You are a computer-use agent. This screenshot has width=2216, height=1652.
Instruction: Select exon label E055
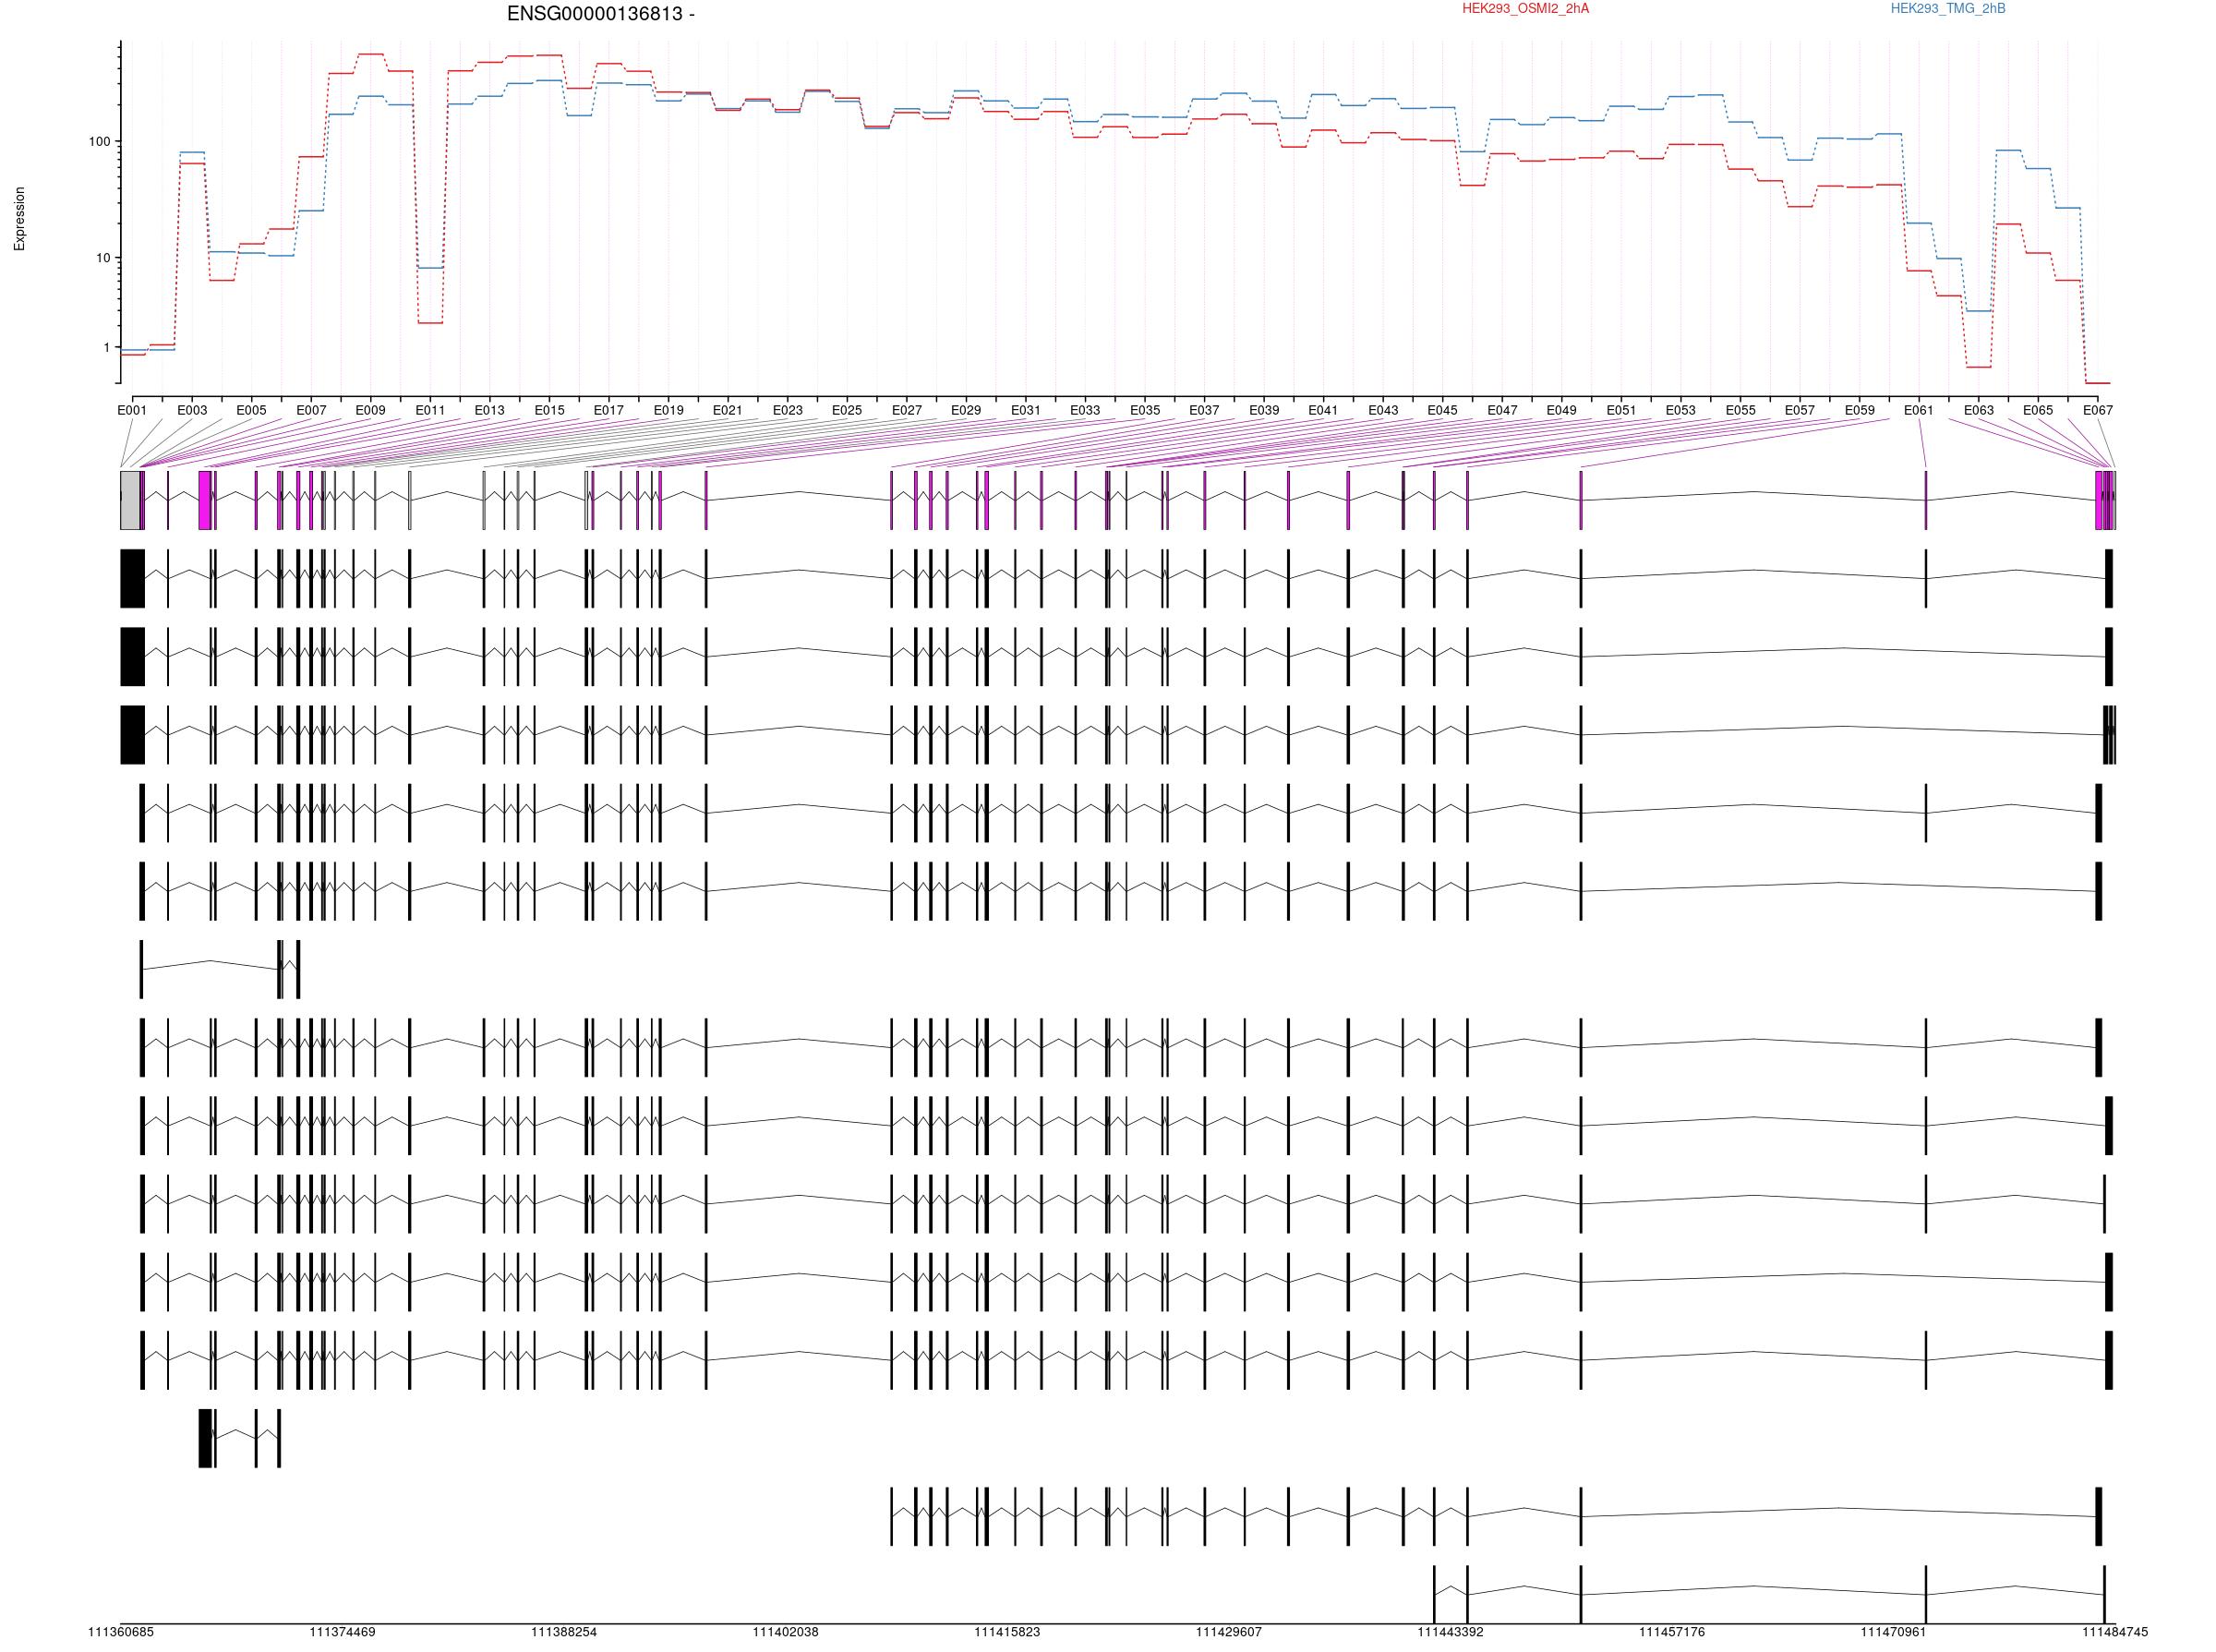point(1740,410)
